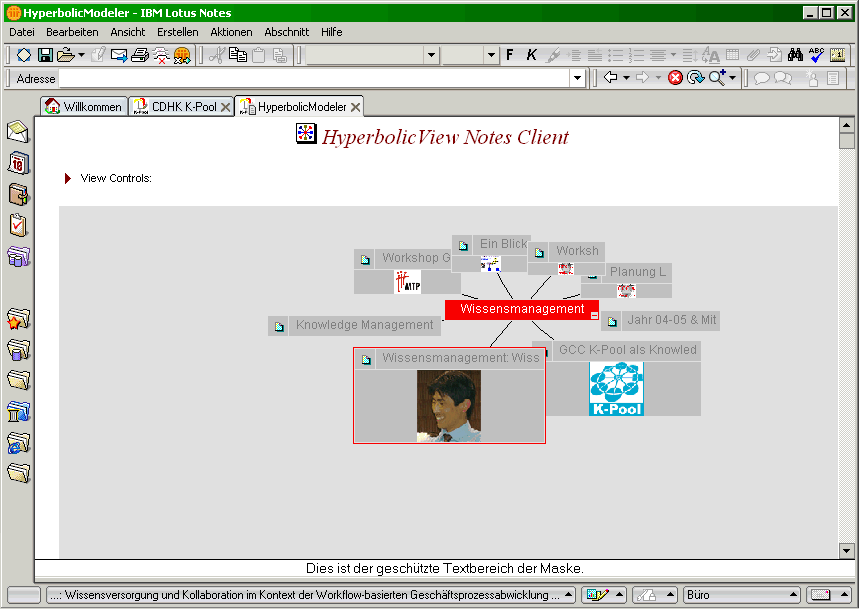Select the red Wissensmanagement center node
The height and width of the screenshot is (609, 859).
(522, 309)
